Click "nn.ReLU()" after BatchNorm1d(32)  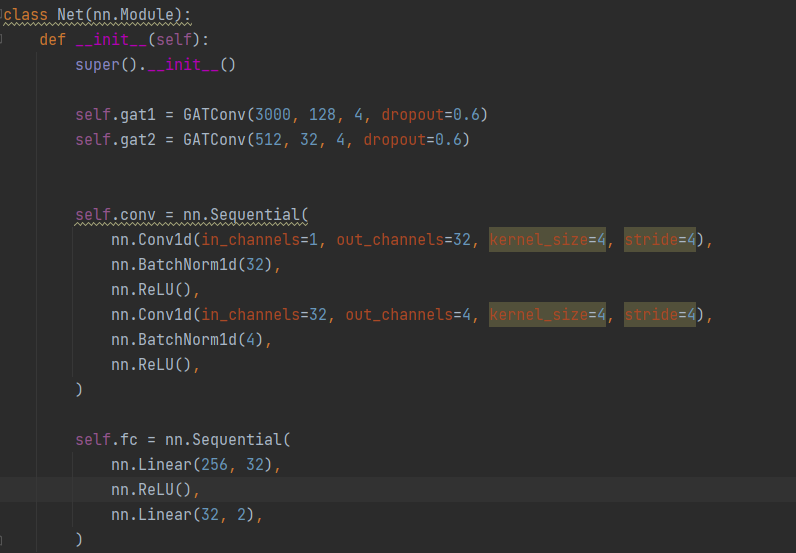tap(151, 290)
